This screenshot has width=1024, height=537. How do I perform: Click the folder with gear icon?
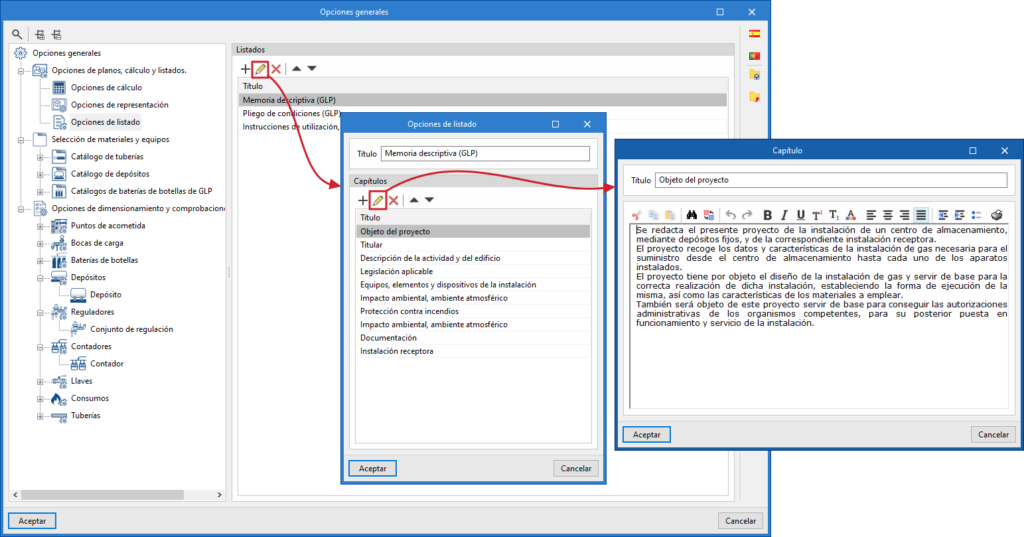click(754, 76)
